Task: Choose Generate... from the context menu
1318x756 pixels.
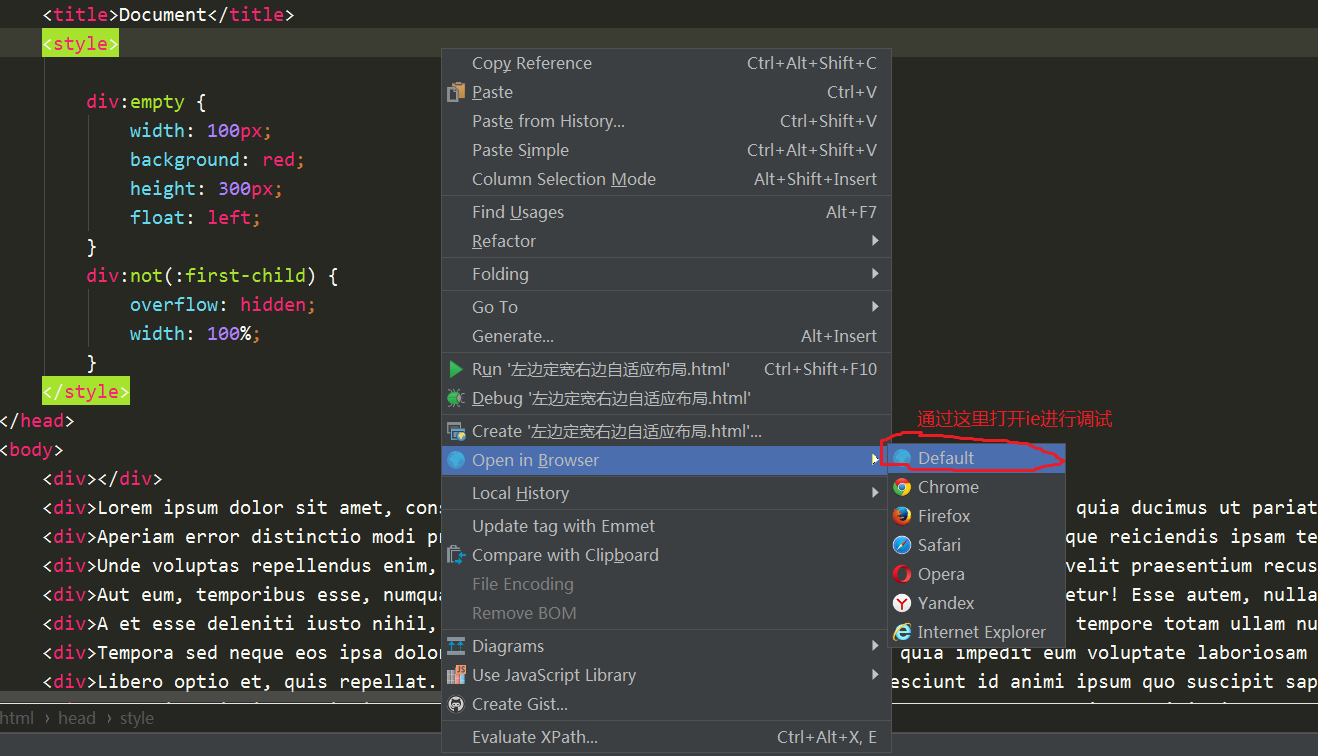Action: pyautogui.click(x=666, y=336)
